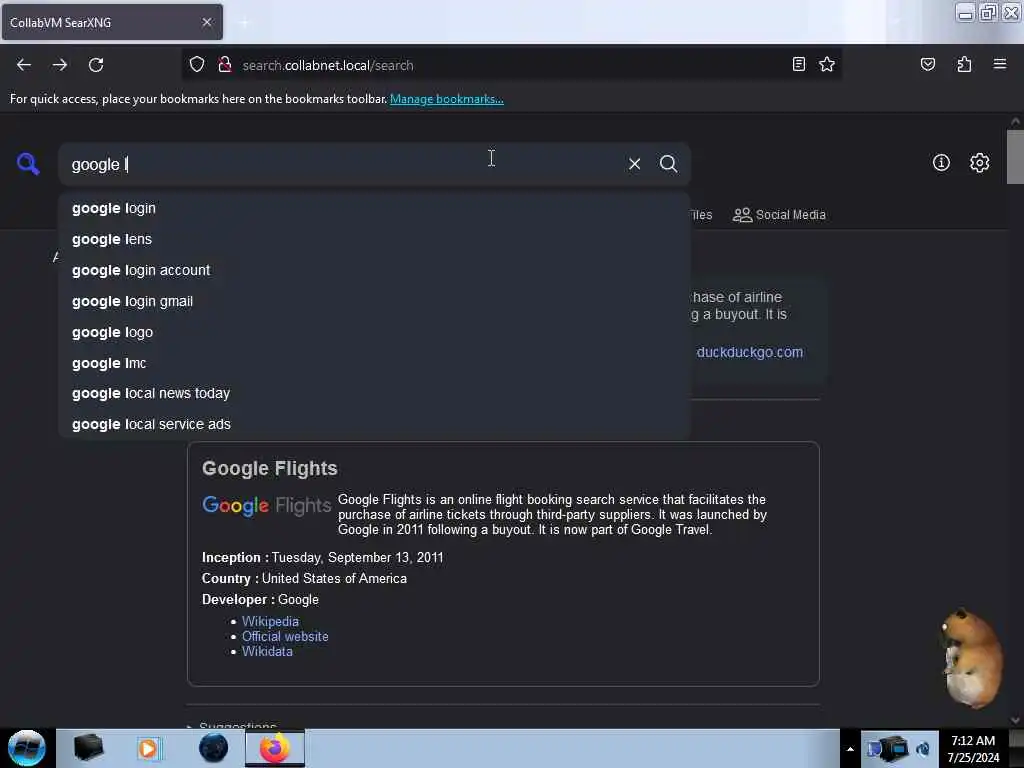1024x768 pixels.
Task: Open the extensions puzzle icon
Action: pyautogui.click(x=964, y=64)
